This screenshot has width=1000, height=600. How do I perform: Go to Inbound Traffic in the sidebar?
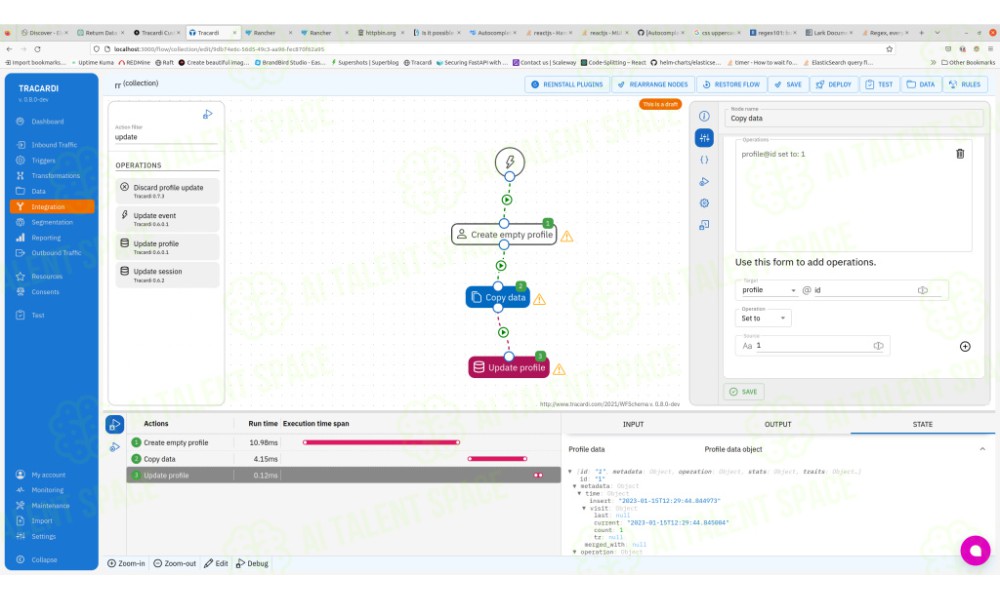coord(54,145)
